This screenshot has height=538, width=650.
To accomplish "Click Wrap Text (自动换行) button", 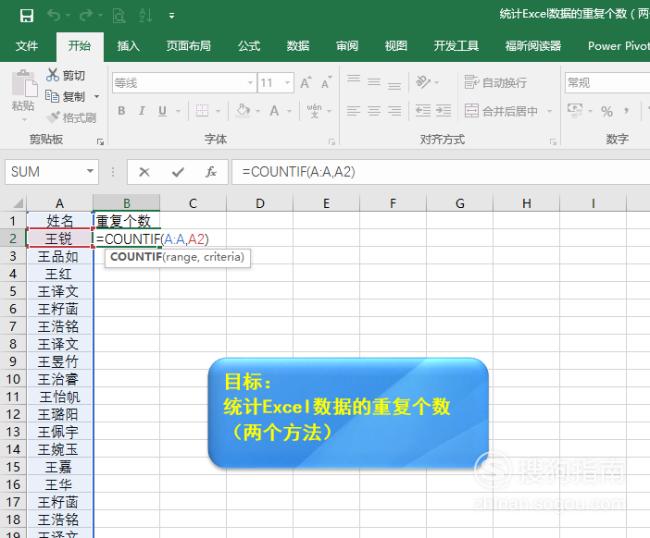I will (495, 82).
